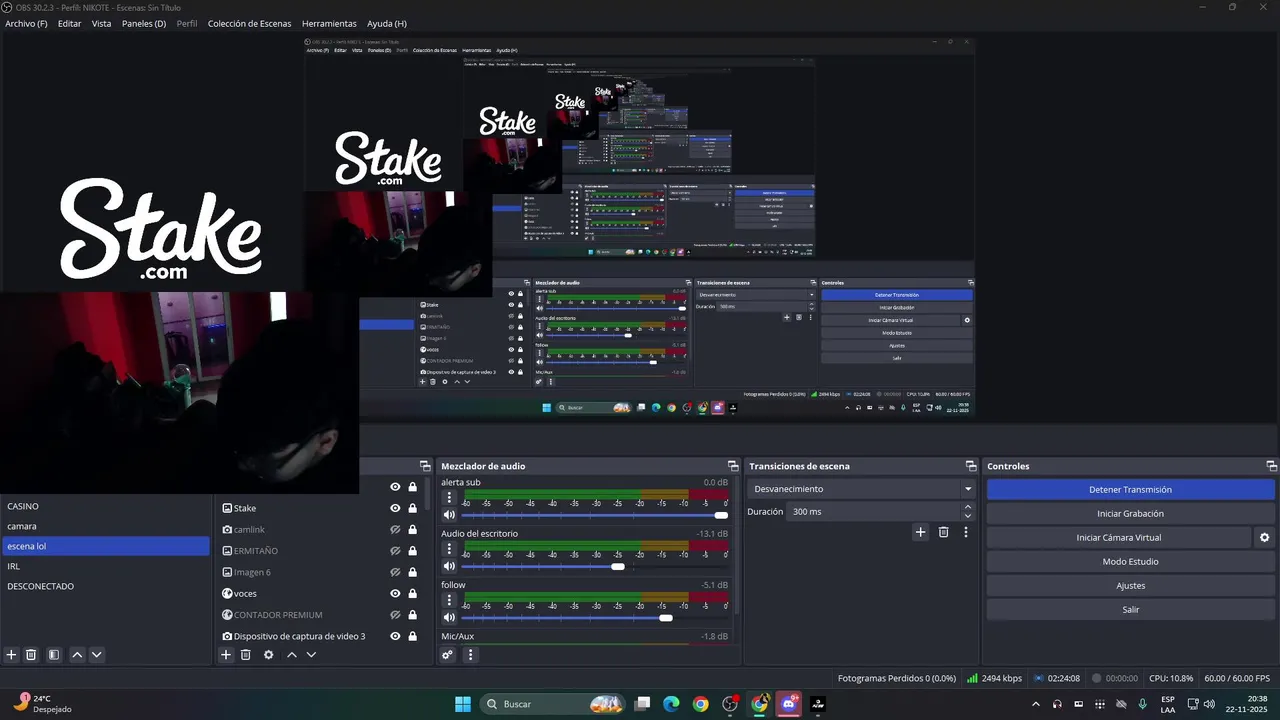Click Iniciar Grabación button
The image size is (1280, 720).
(x=1130, y=514)
